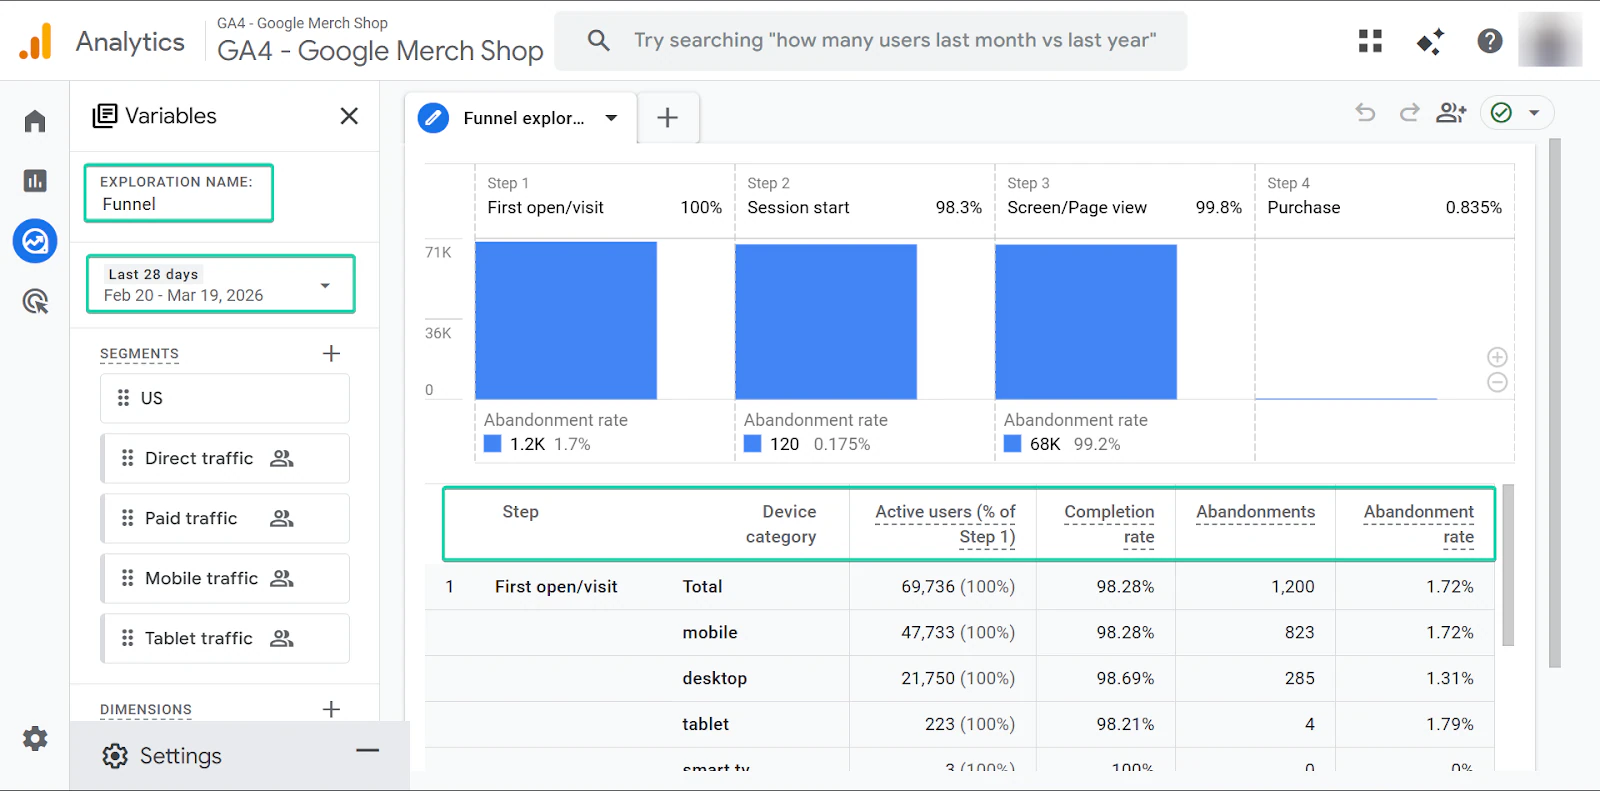
Task: Open the Home icon in left navigation
Action: click(x=35, y=121)
